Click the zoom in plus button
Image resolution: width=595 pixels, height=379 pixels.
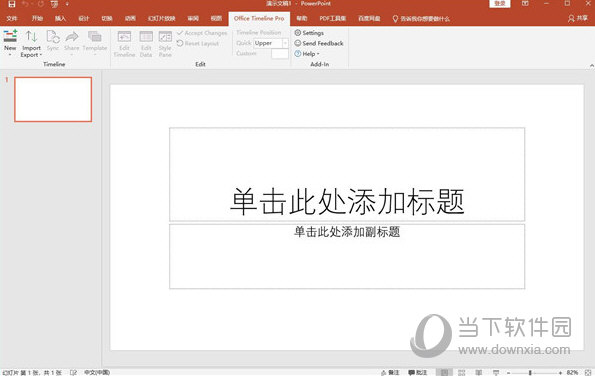560,373
